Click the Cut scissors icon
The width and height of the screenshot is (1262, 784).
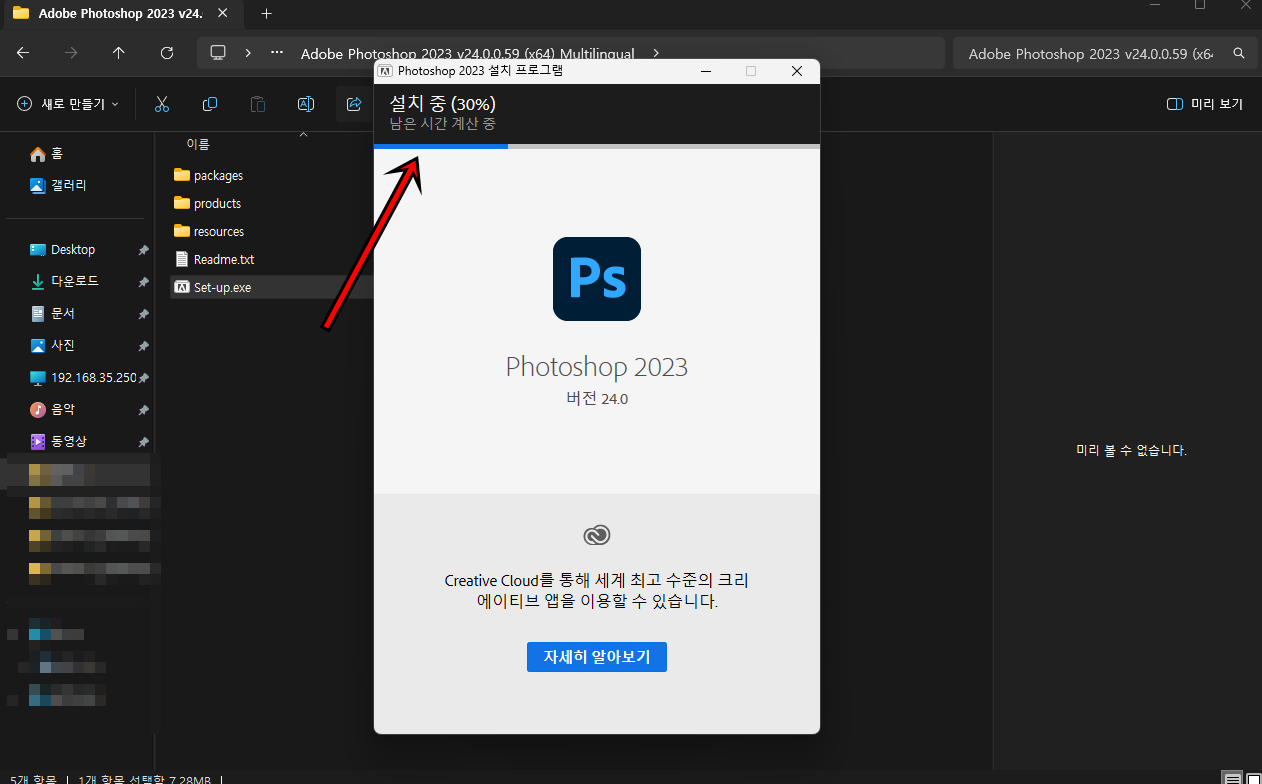[x=162, y=104]
